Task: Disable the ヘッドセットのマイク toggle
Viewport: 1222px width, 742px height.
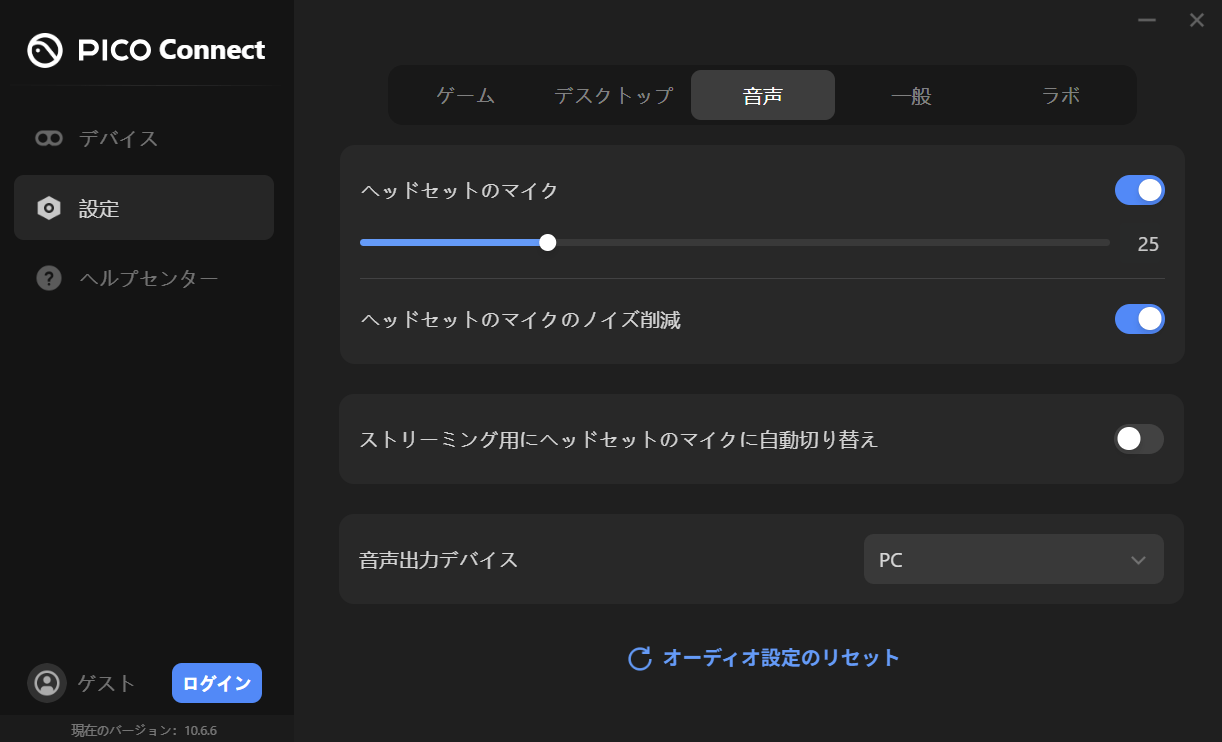Action: 1139,190
